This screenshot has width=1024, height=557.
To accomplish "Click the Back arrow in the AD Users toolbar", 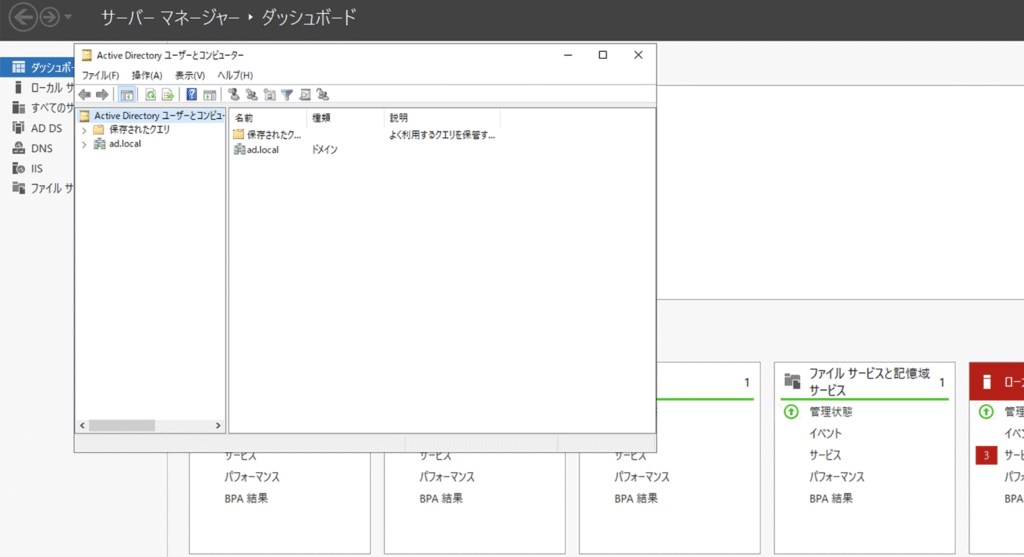I will 85,95.
